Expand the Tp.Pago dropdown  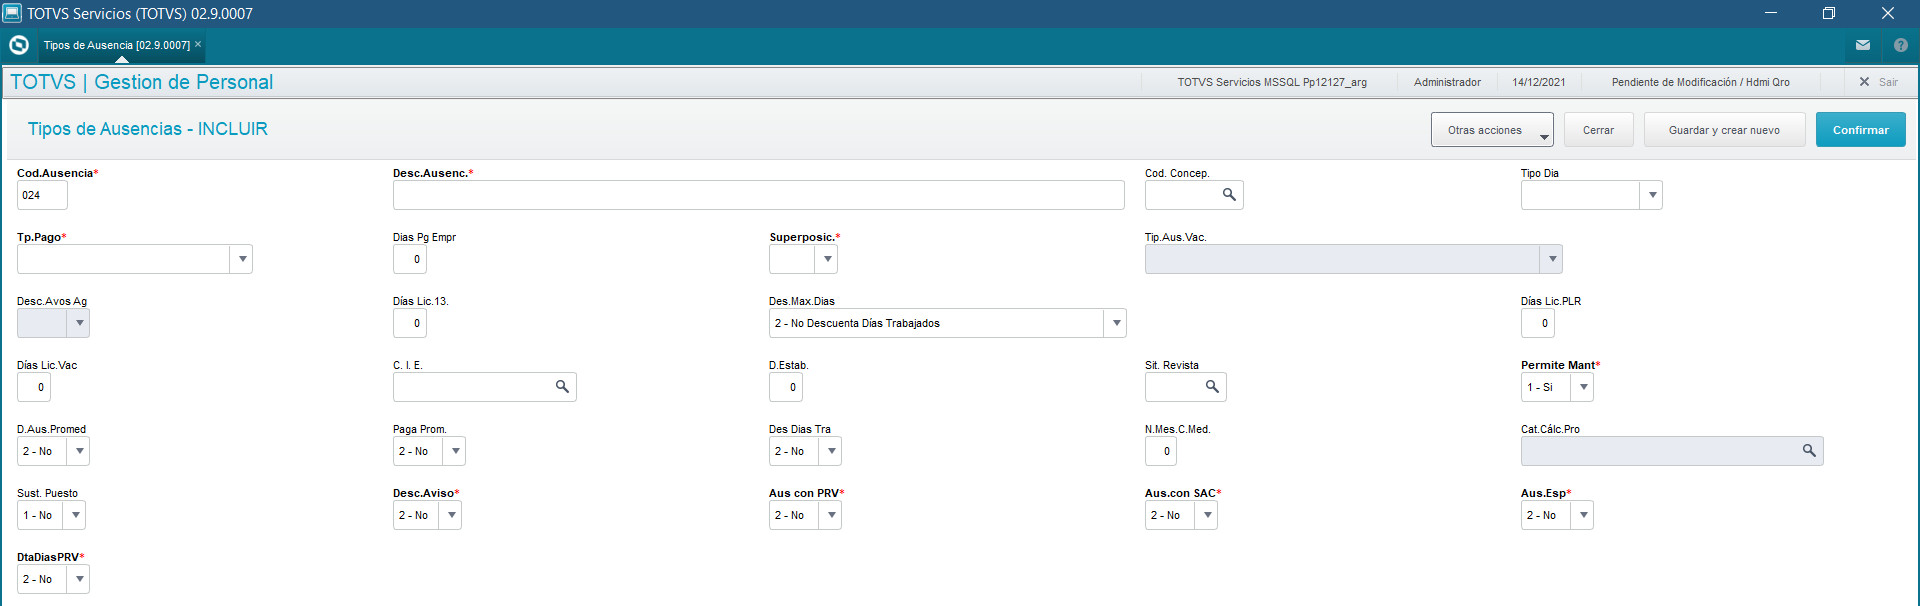point(242,259)
